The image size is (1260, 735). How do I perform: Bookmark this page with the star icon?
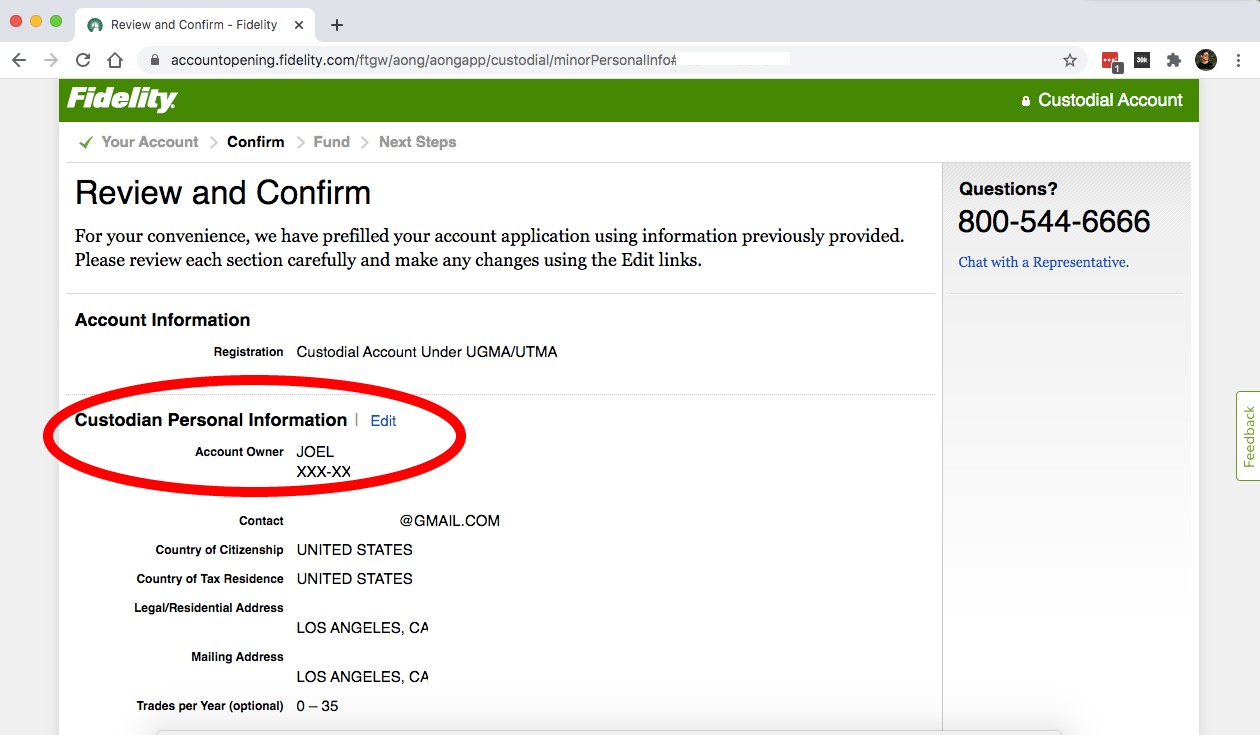pyautogui.click(x=1070, y=60)
